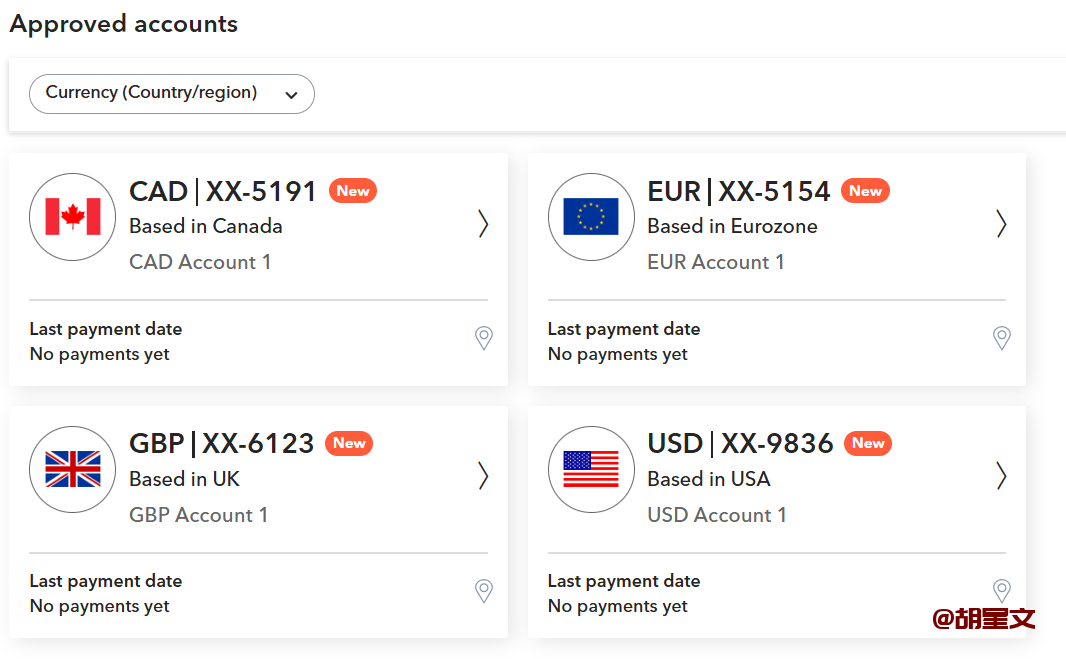Click location pin on EUR account card
The height and width of the screenshot is (659, 1066).
click(1001, 338)
